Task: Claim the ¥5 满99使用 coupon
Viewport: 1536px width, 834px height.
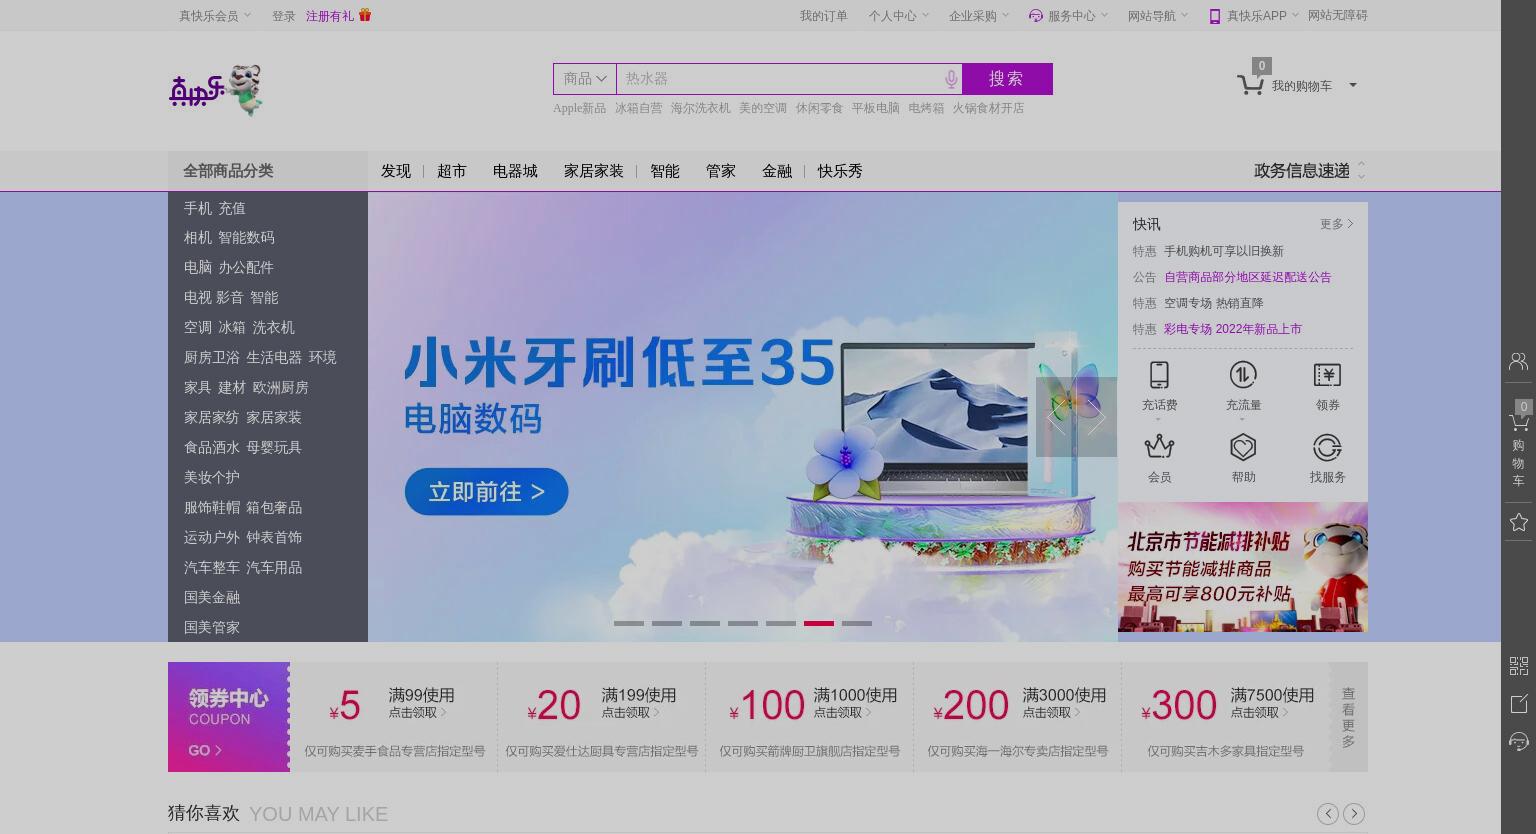Action: point(394,717)
